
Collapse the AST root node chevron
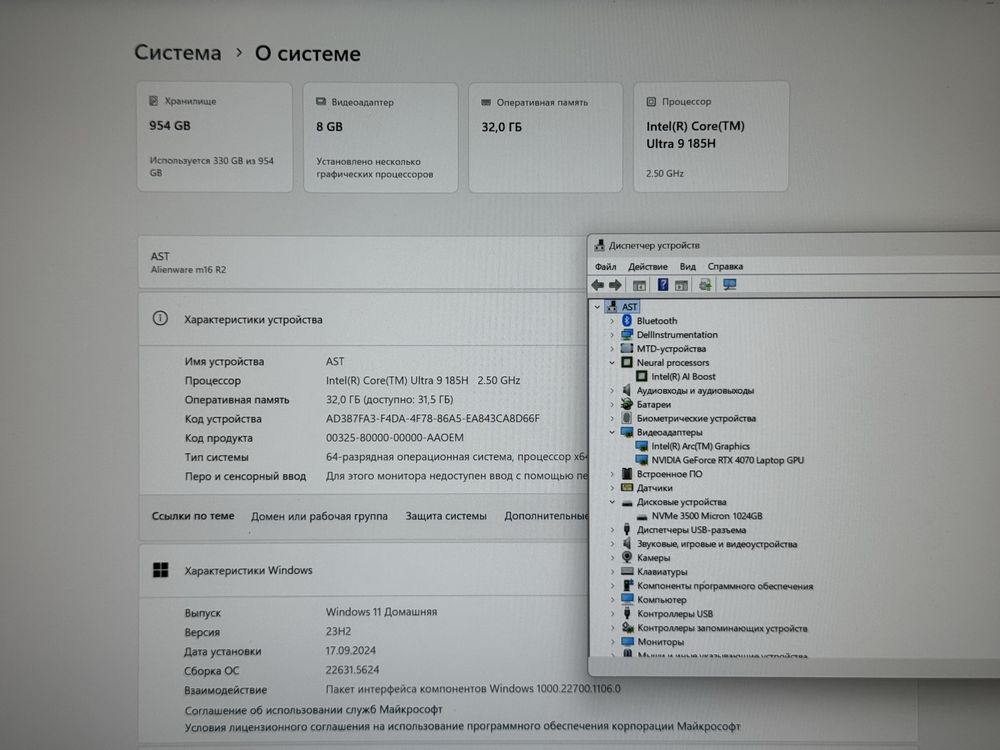(598, 307)
